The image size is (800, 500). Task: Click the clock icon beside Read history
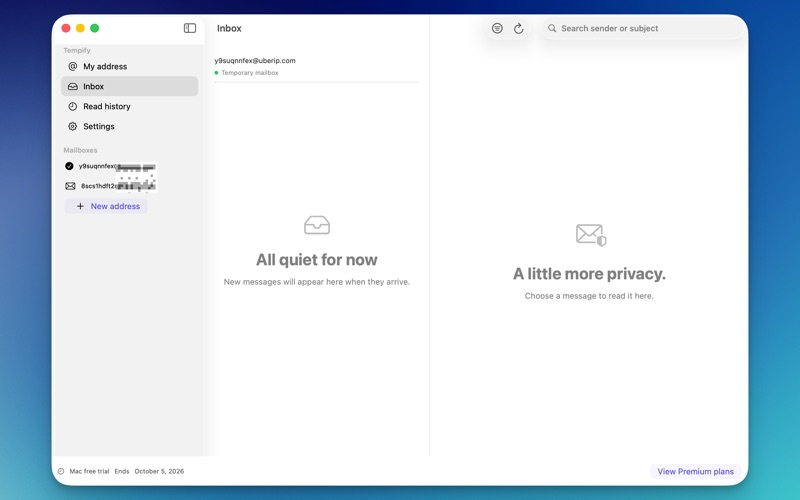(73, 106)
